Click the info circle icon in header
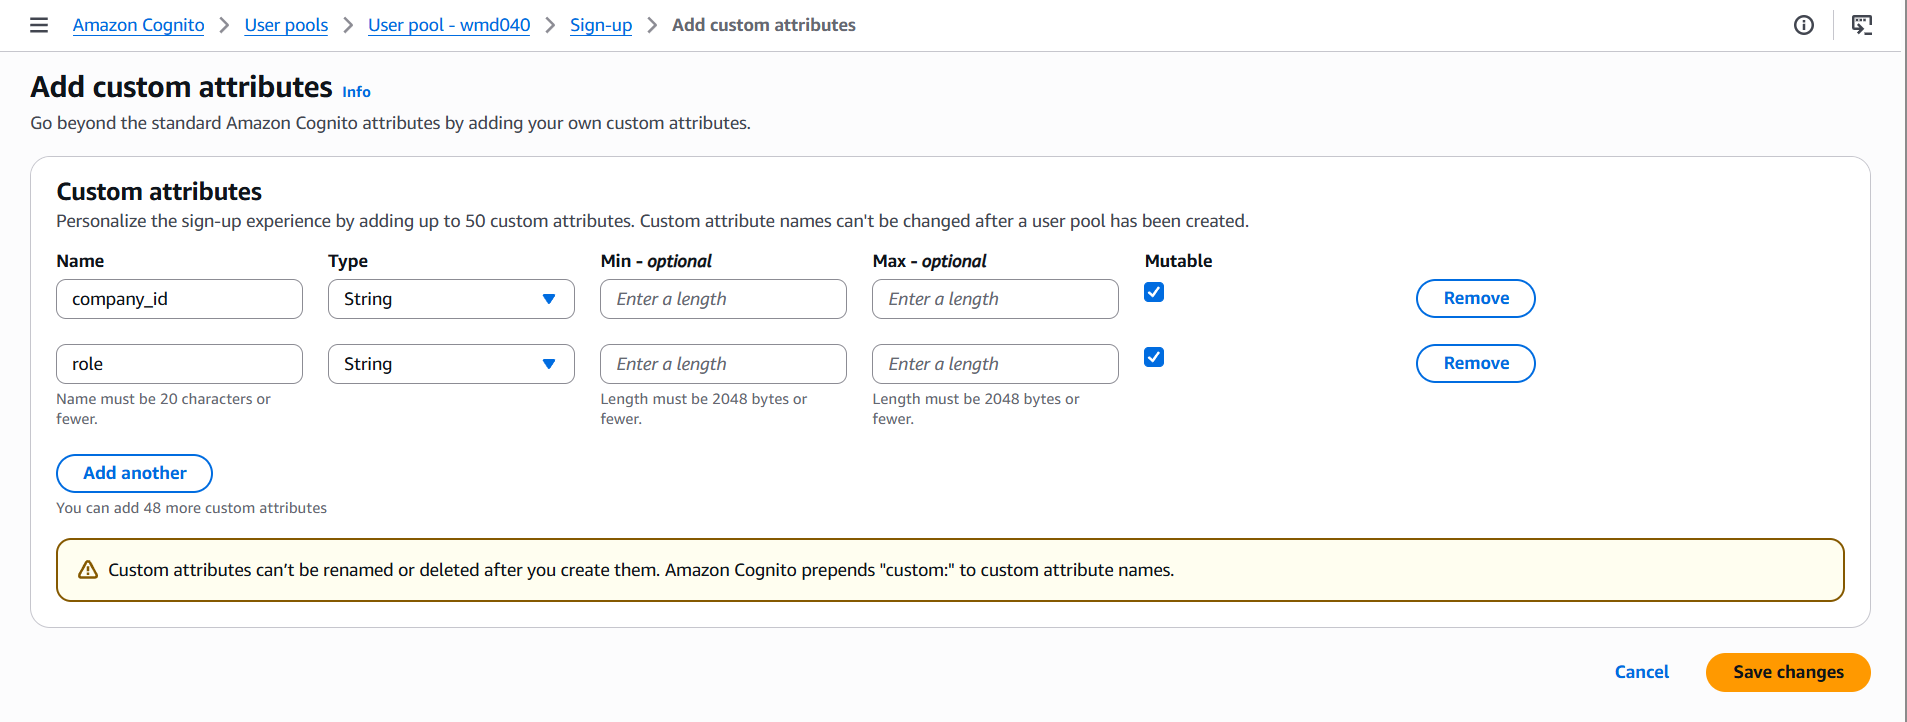 pos(1803,25)
